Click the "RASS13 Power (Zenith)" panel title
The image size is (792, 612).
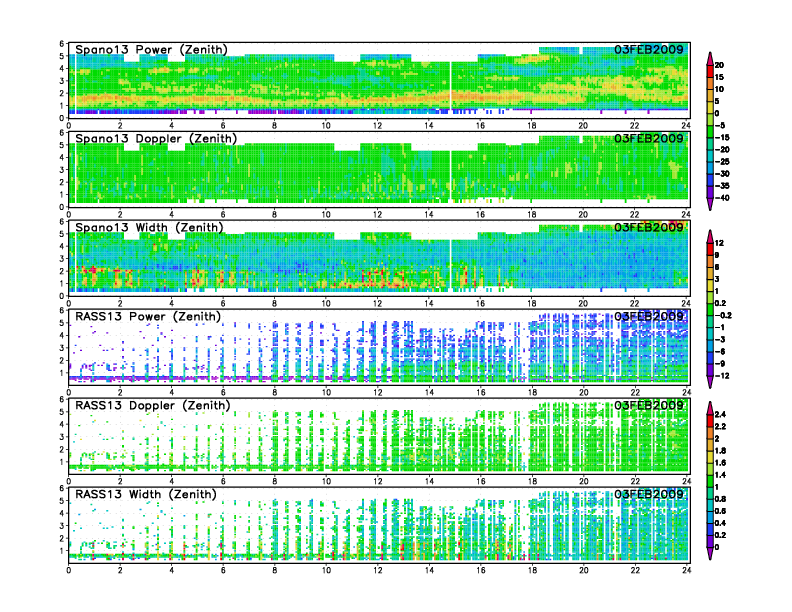[148, 317]
